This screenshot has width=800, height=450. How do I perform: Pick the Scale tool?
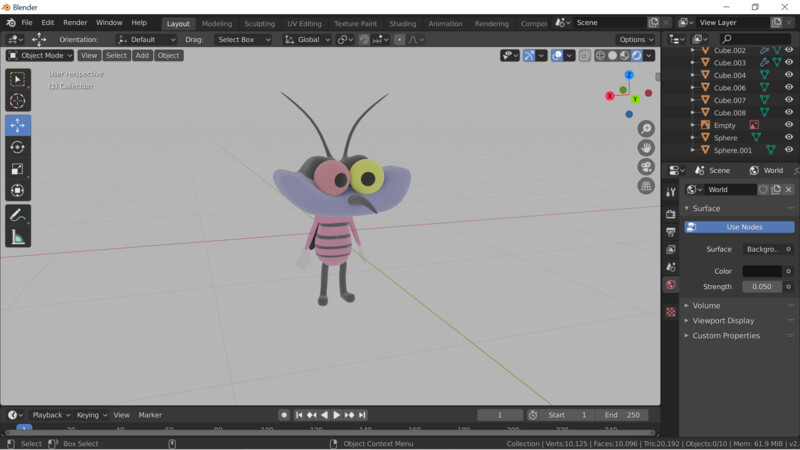[x=18, y=169]
